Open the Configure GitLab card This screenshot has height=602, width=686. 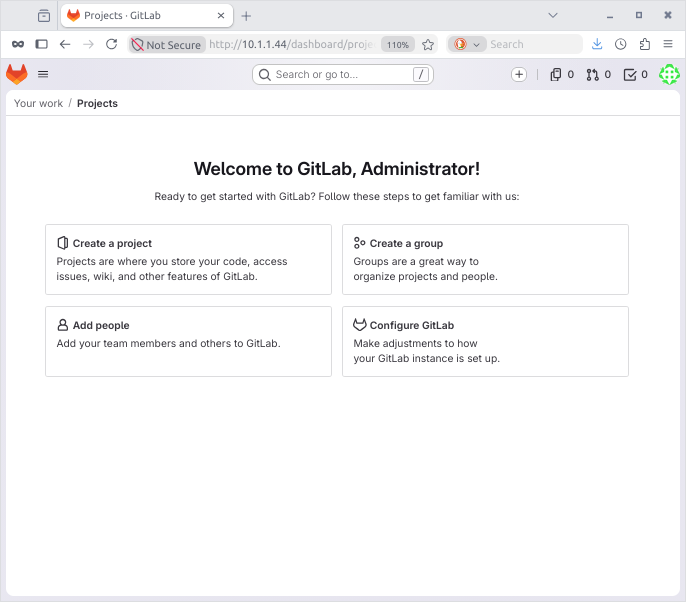pos(485,341)
